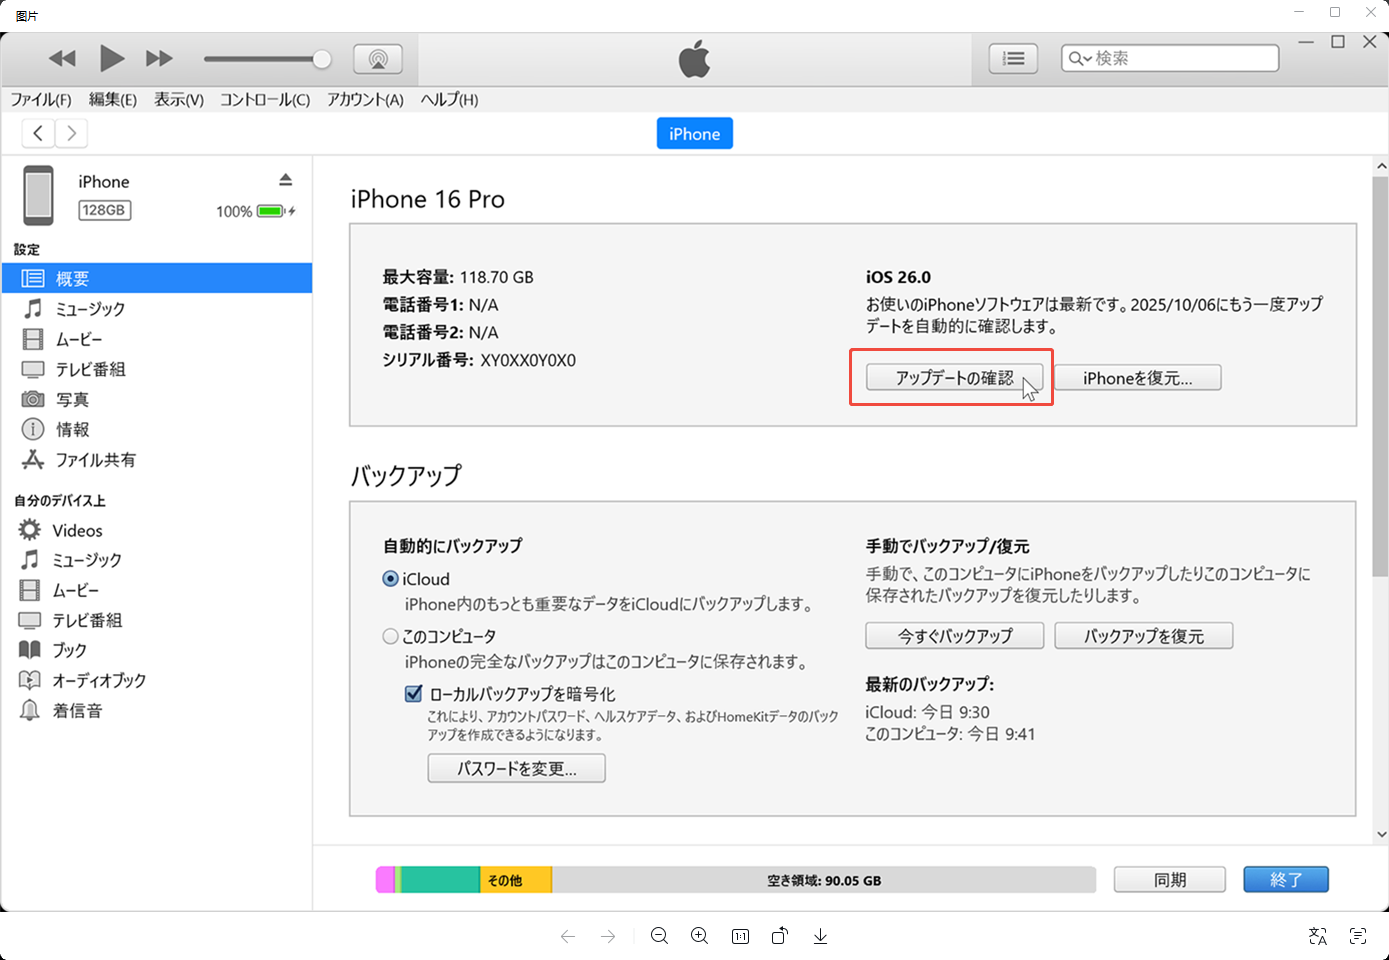
Task: Go forward with the right chevron
Action: 71,133
